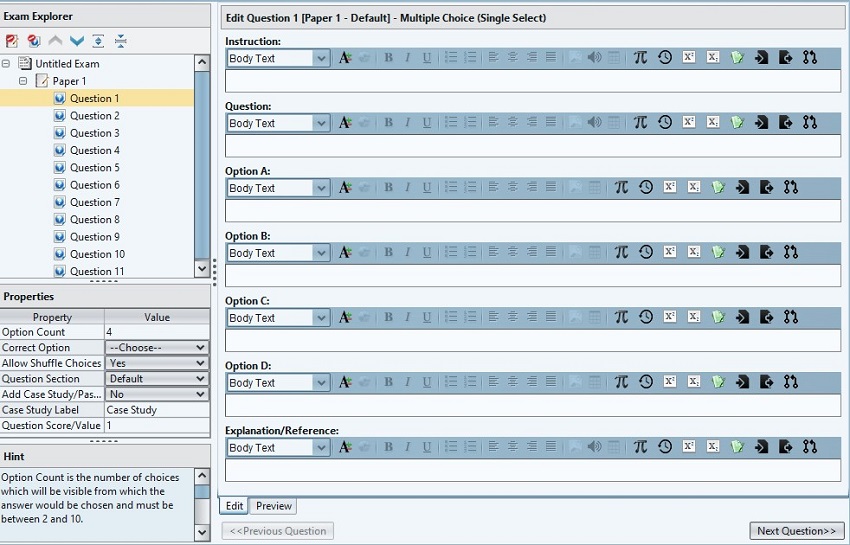Select Question 10 in the tree

coord(97,254)
